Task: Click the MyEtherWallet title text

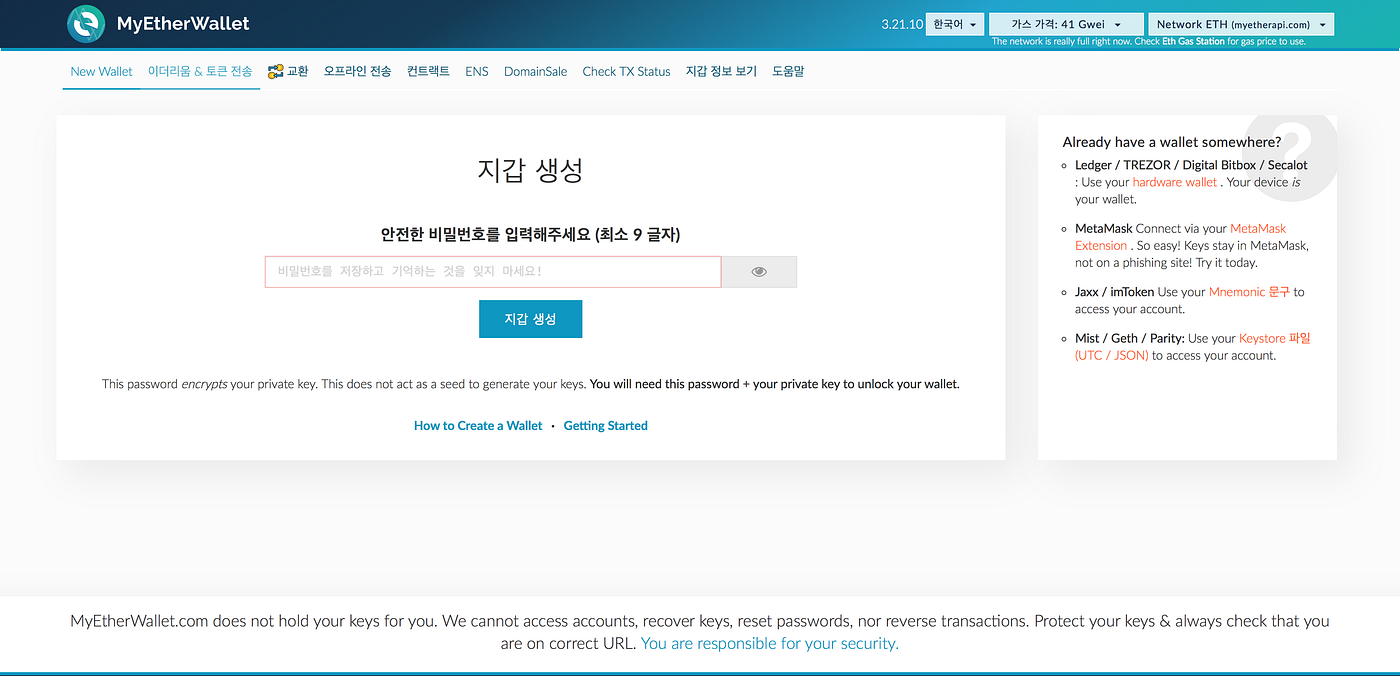Action: (x=183, y=23)
